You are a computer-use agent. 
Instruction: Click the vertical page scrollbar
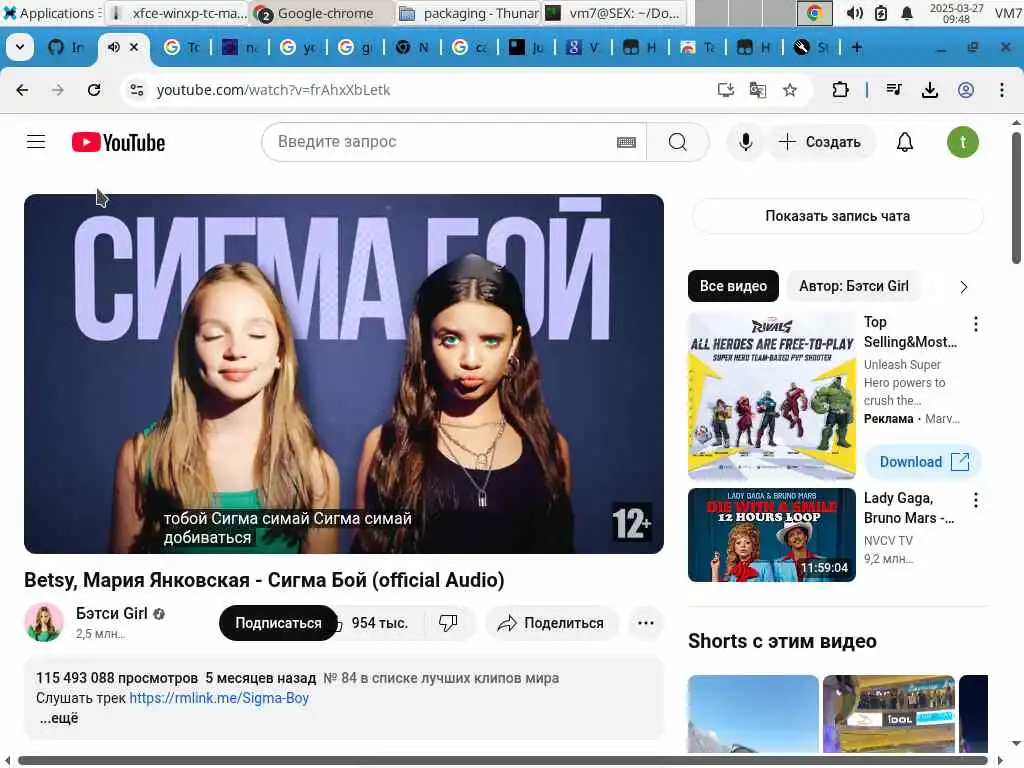tap(1016, 199)
